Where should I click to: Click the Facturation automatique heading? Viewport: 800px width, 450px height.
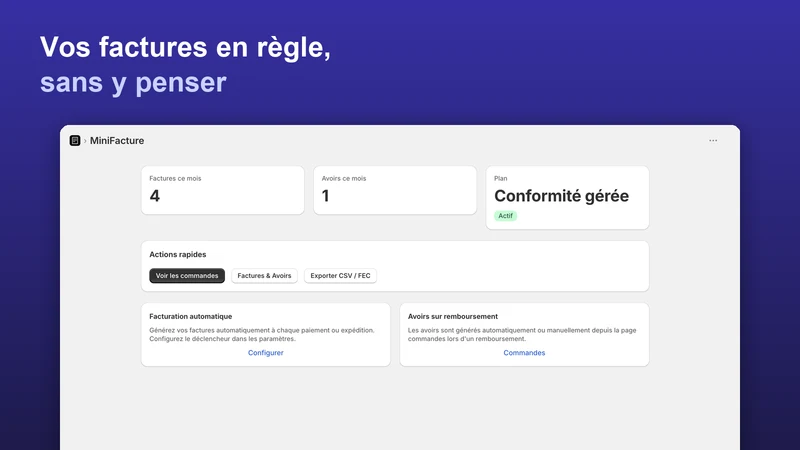[190, 316]
